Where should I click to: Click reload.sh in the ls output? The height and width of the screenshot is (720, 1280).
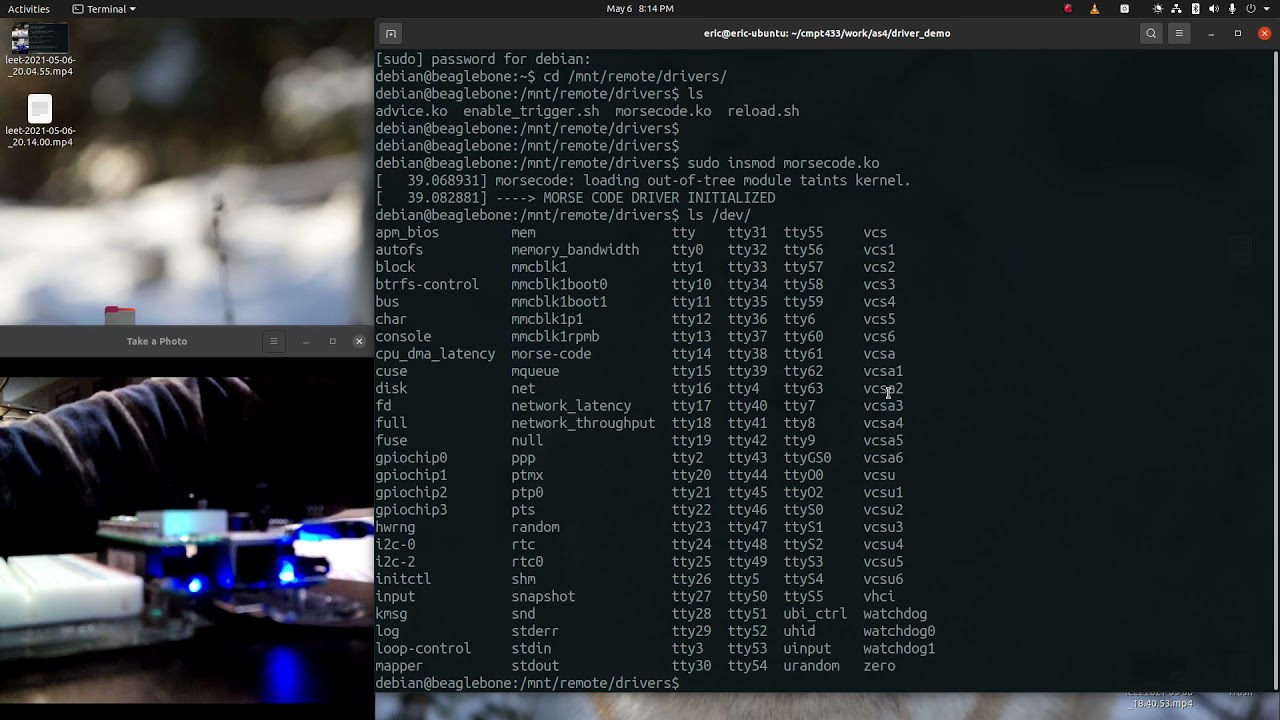763,111
